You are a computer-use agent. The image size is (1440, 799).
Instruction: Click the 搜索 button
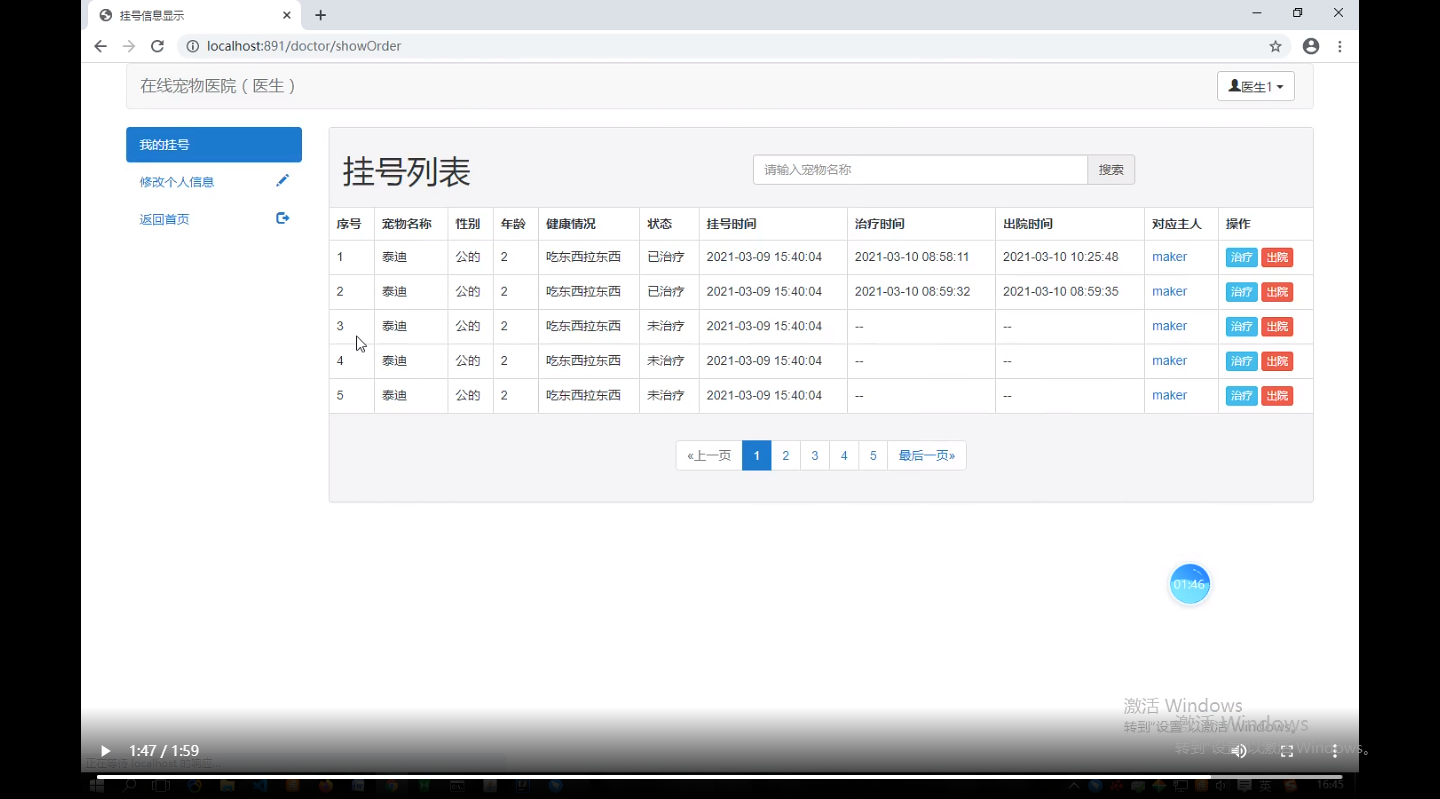(1111, 170)
